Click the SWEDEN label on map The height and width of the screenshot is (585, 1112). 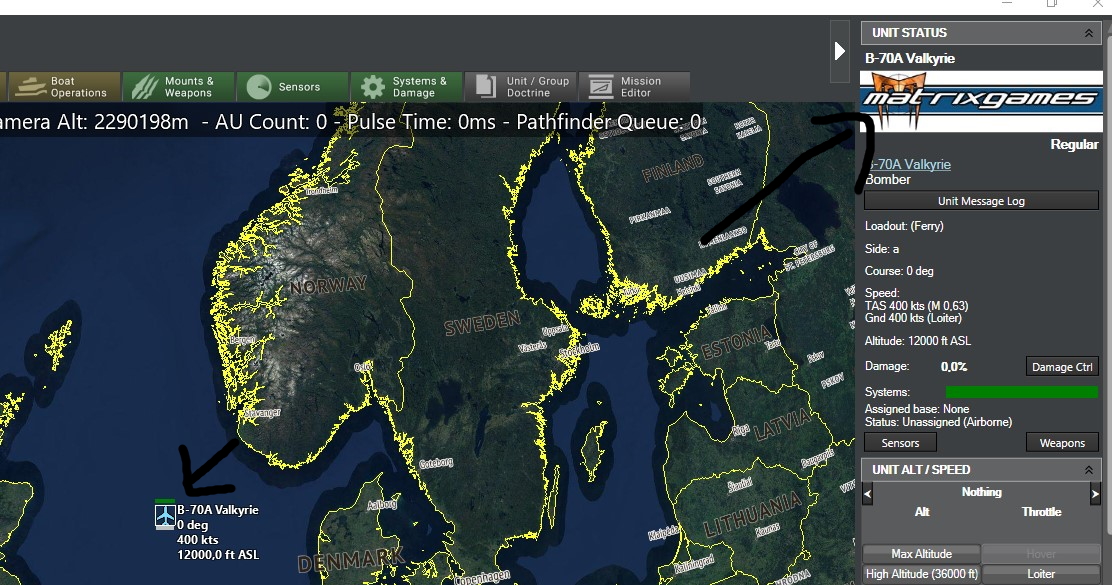point(482,323)
